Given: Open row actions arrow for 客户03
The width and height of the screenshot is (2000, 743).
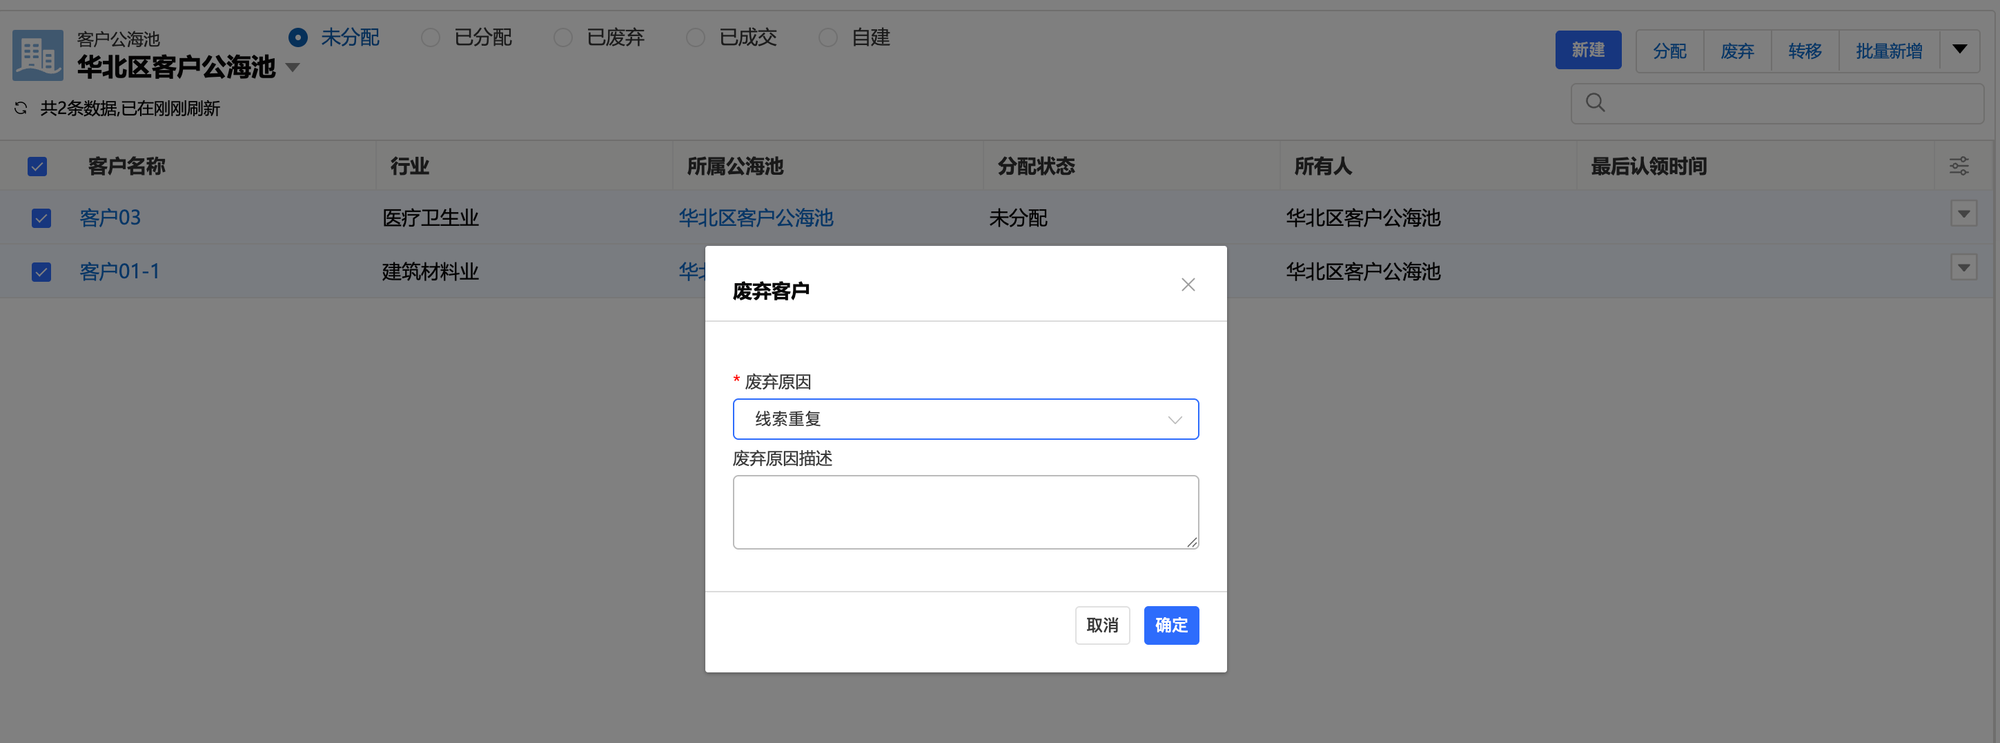Looking at the screenshot, I should click(x=1963, y=214).
